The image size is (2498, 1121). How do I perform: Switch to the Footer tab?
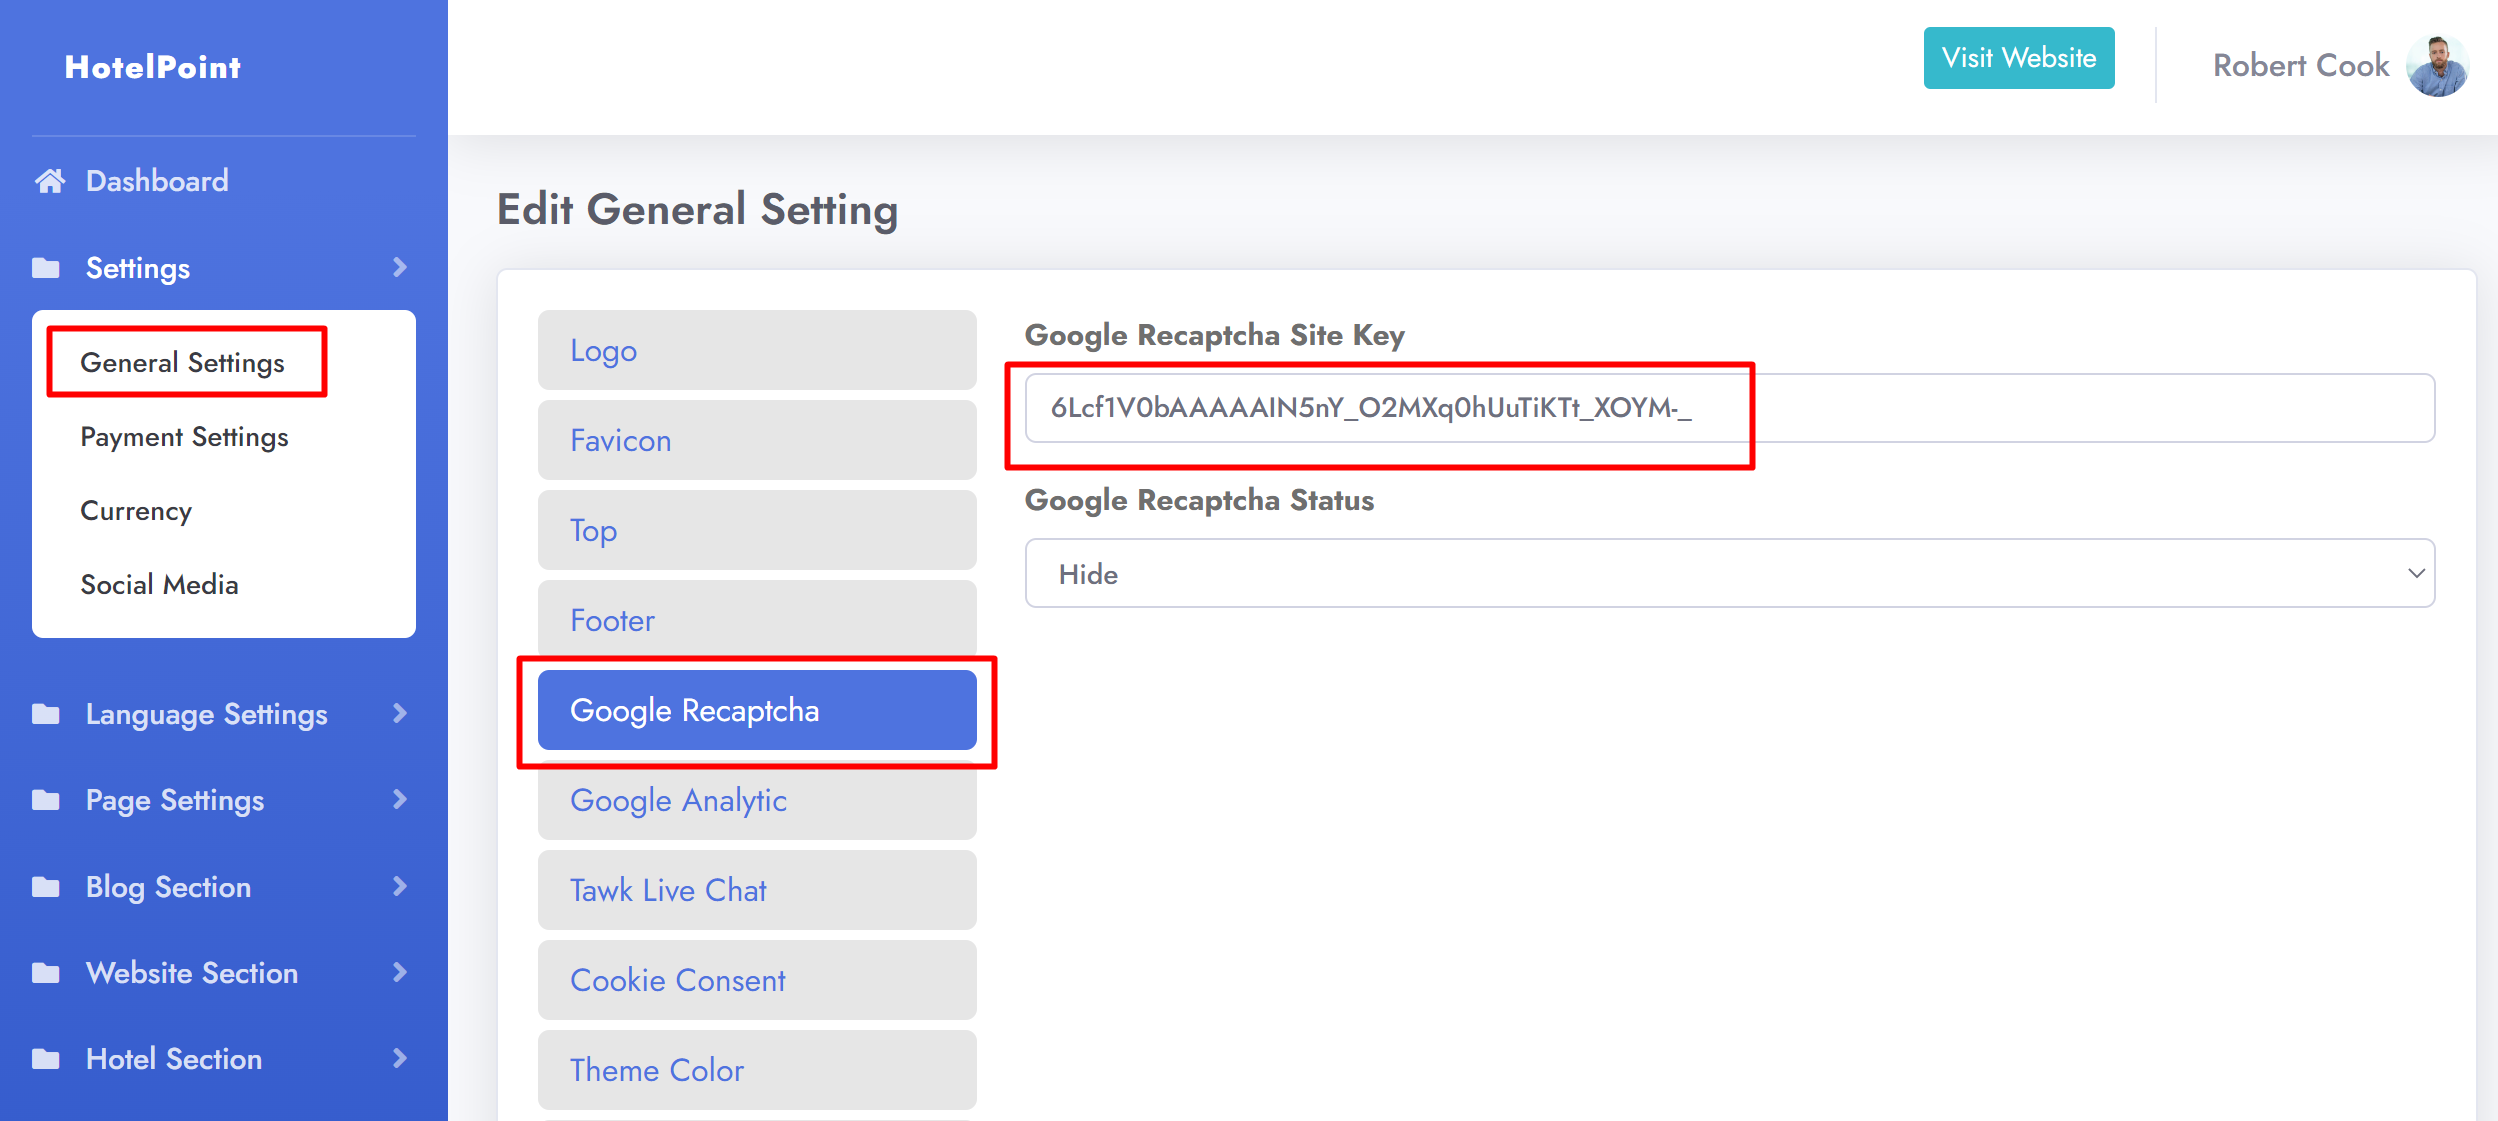pos(757,620)
